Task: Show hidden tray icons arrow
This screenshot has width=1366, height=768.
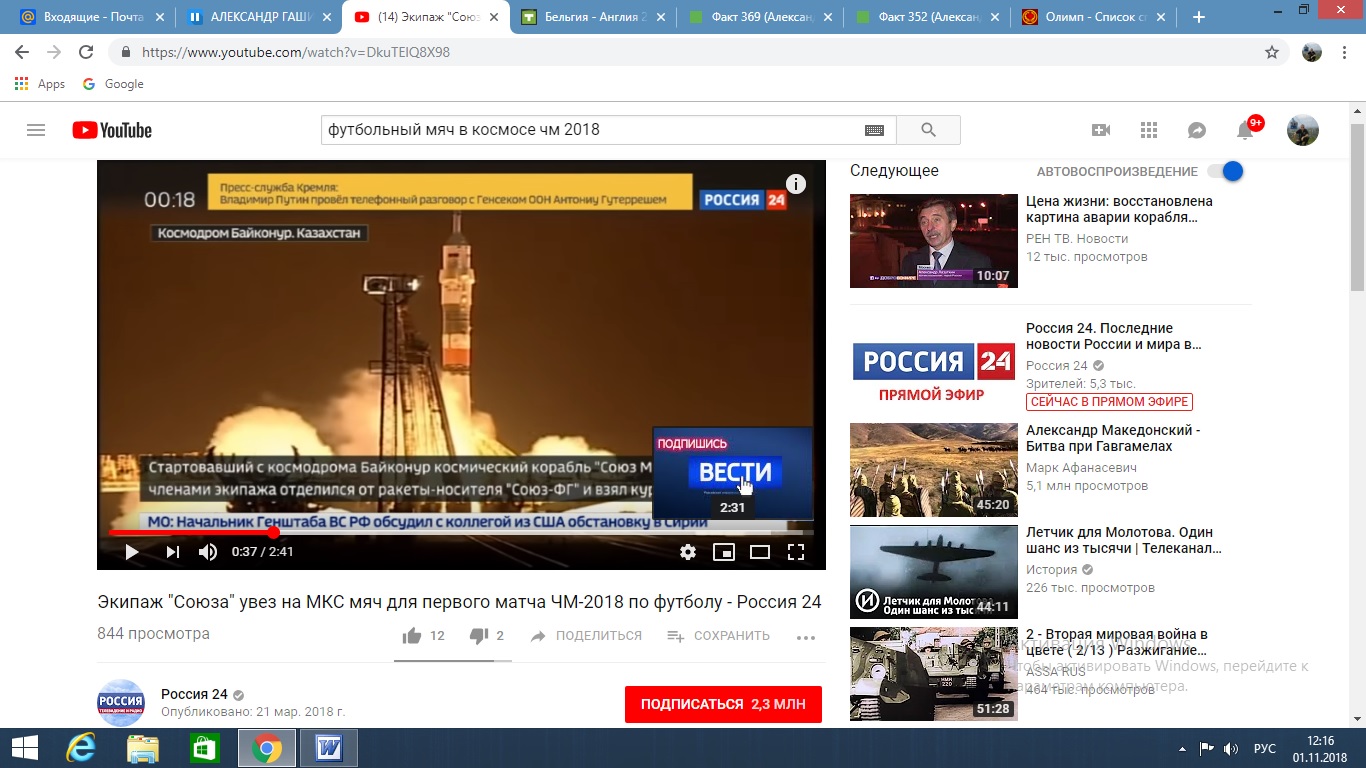Action: (x=1183, y=748)
